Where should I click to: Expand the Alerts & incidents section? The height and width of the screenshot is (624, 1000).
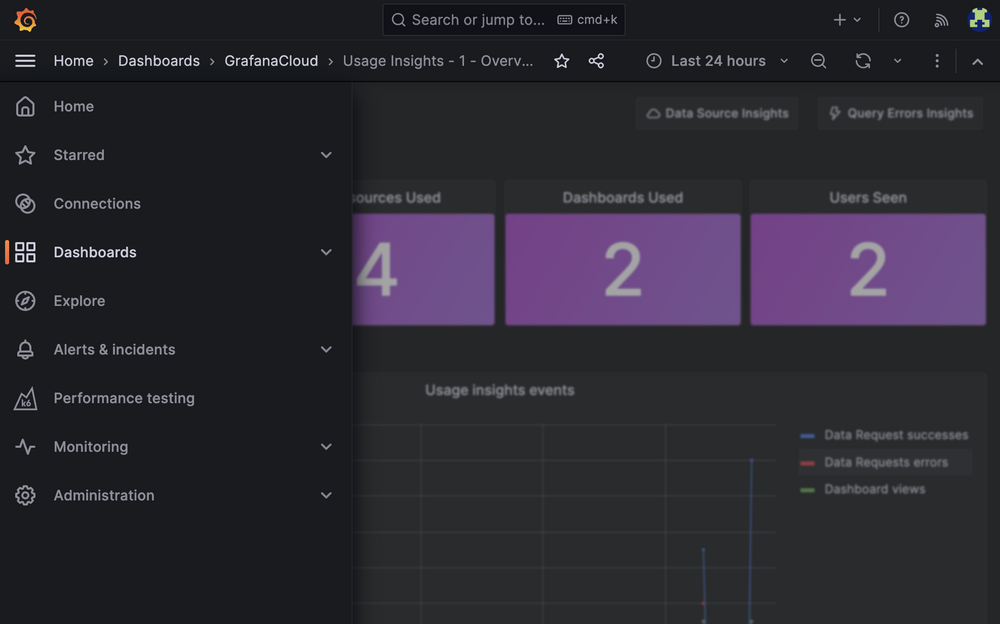326,350
